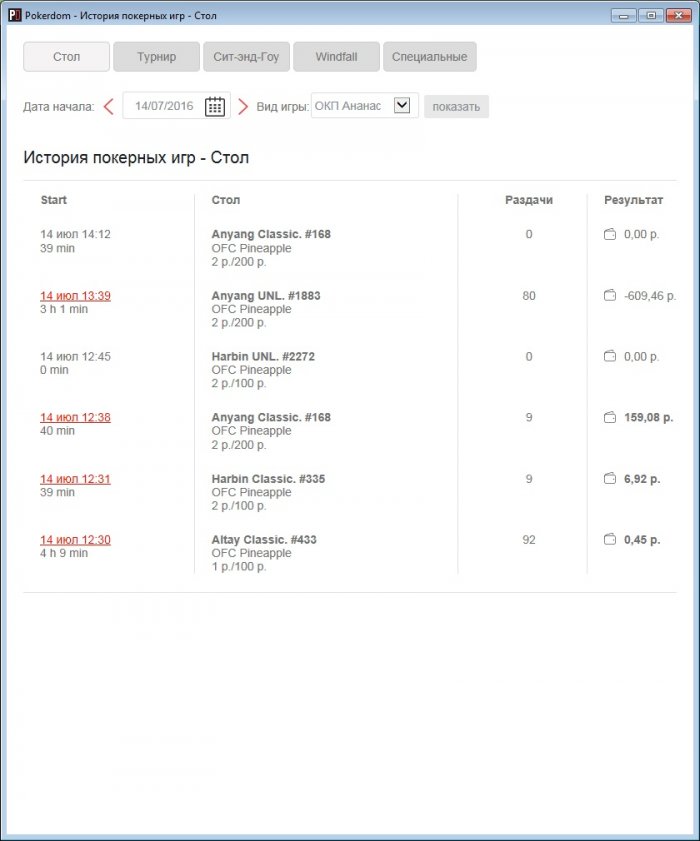700x841 pixels.
Task: Click wallet icon in Harbin UNL. #2272 row
Action: (x=610, y=356)
